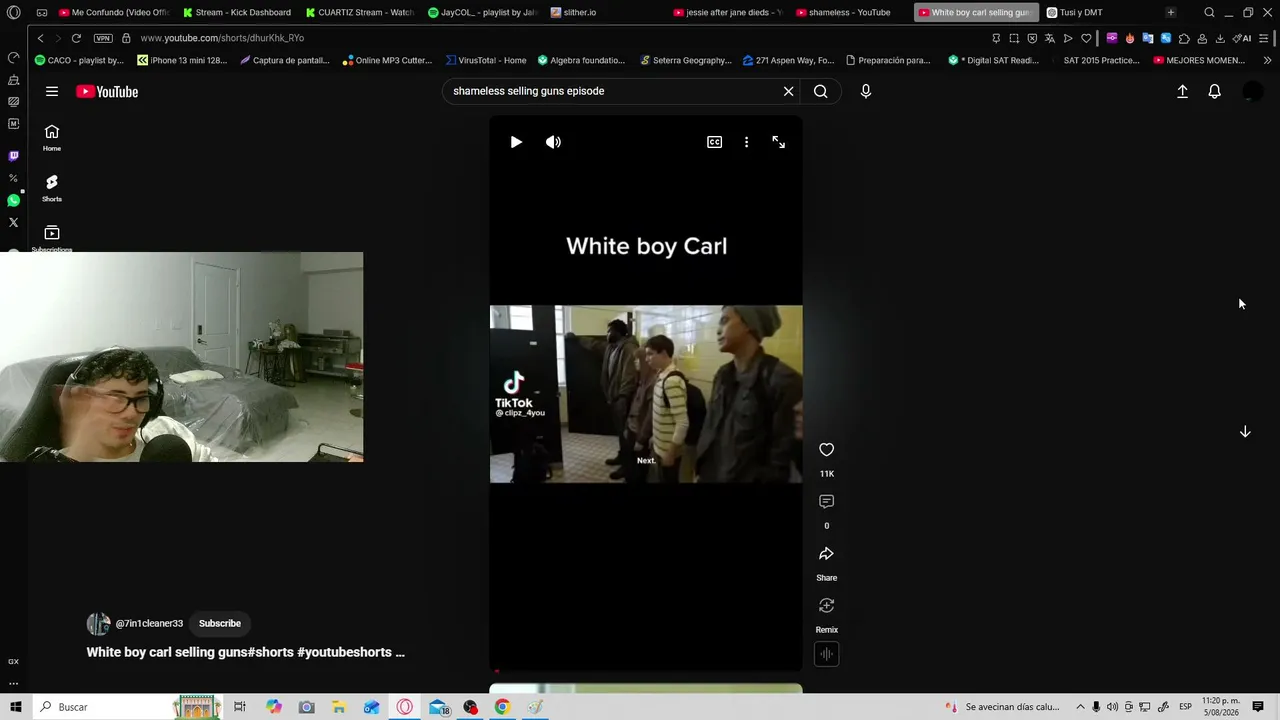The width and height of the screenshot is (1280, 720).
Task: Open the Short's title description text
Action: pyautogui.click(x=245, y=652)
